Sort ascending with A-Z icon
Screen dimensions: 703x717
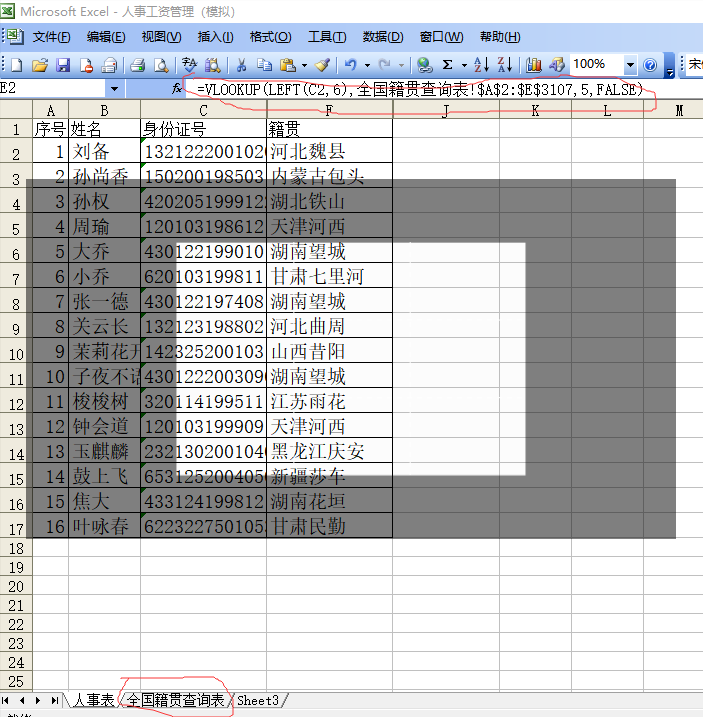tap(482, 65)
